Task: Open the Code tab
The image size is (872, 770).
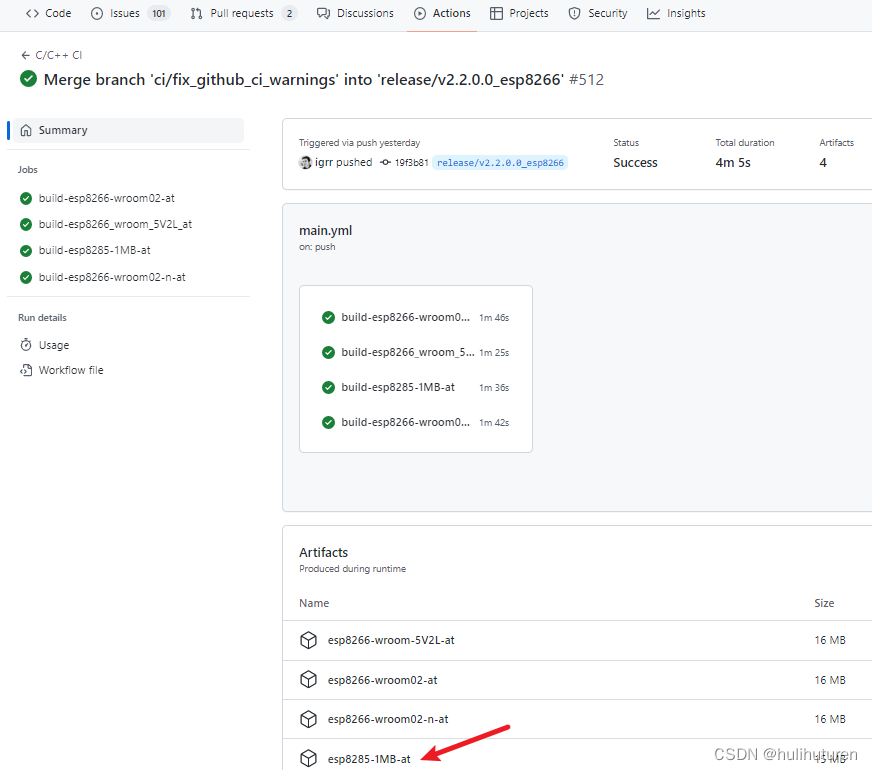Action: 48,13
